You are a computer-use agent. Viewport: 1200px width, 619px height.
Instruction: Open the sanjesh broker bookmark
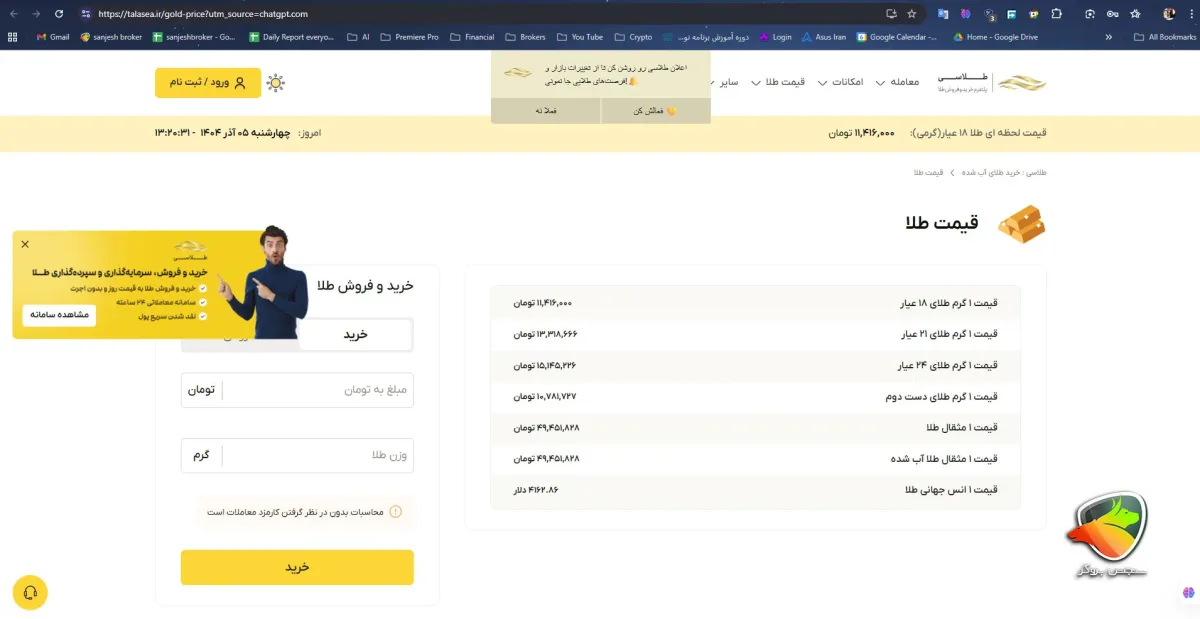(x=110, y=37)
